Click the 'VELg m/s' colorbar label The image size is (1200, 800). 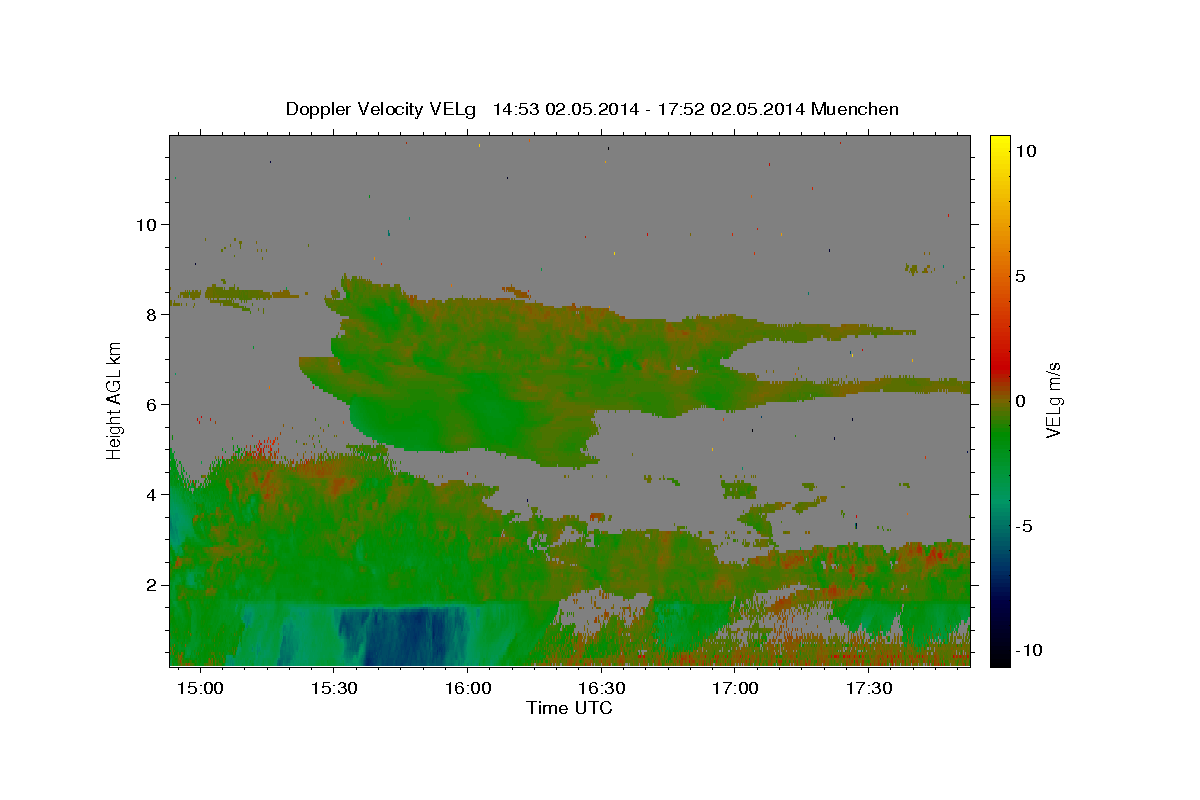[1053, 400]
